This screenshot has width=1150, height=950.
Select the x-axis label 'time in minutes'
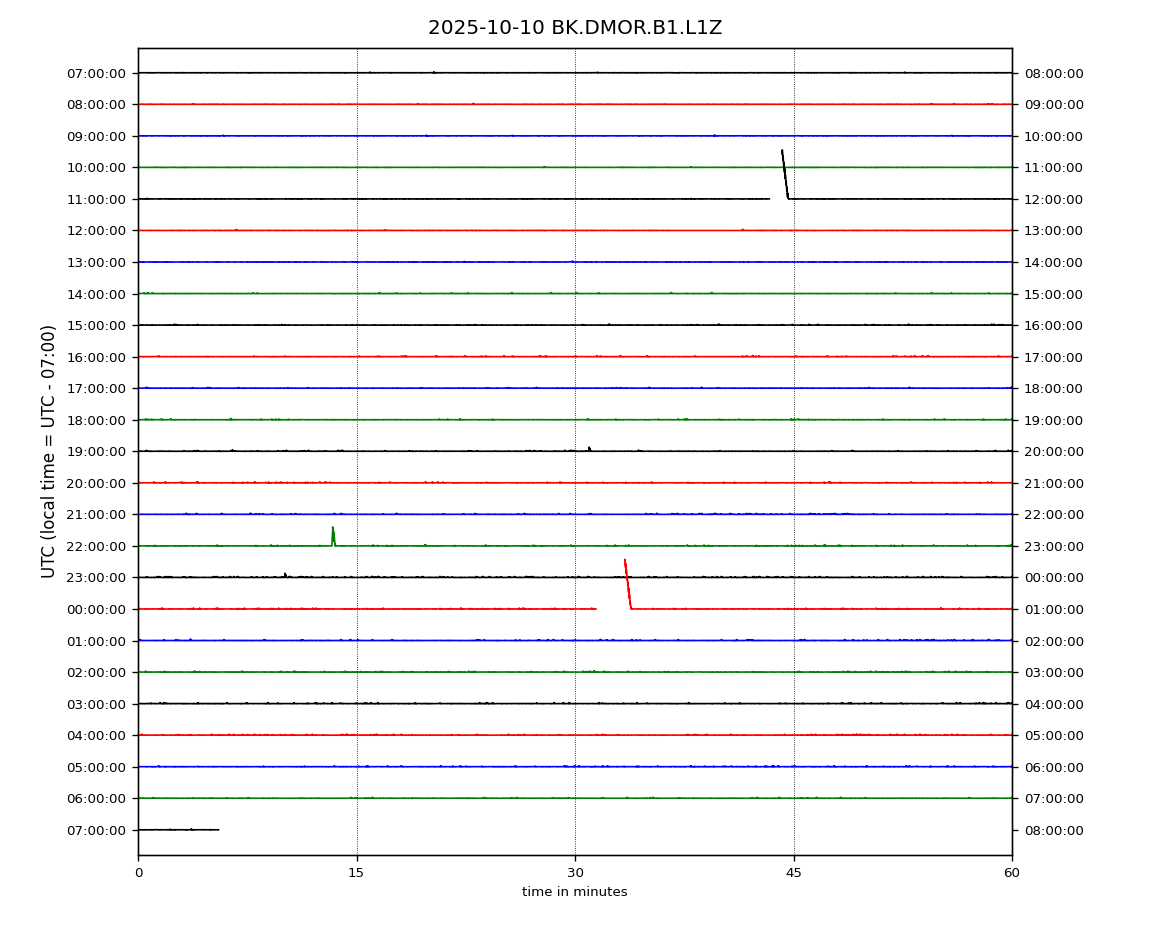click(x=574, y=892)
